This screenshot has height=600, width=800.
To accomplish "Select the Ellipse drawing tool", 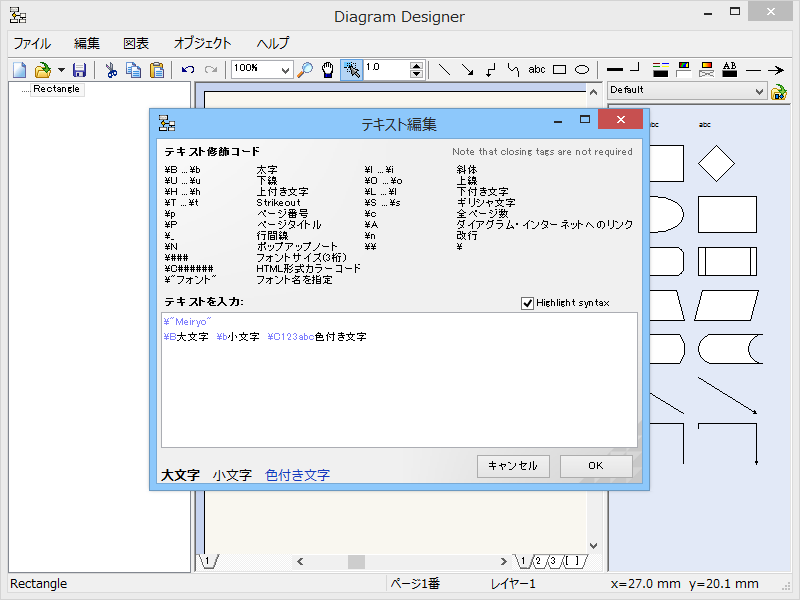I will (x=583, y=70).
